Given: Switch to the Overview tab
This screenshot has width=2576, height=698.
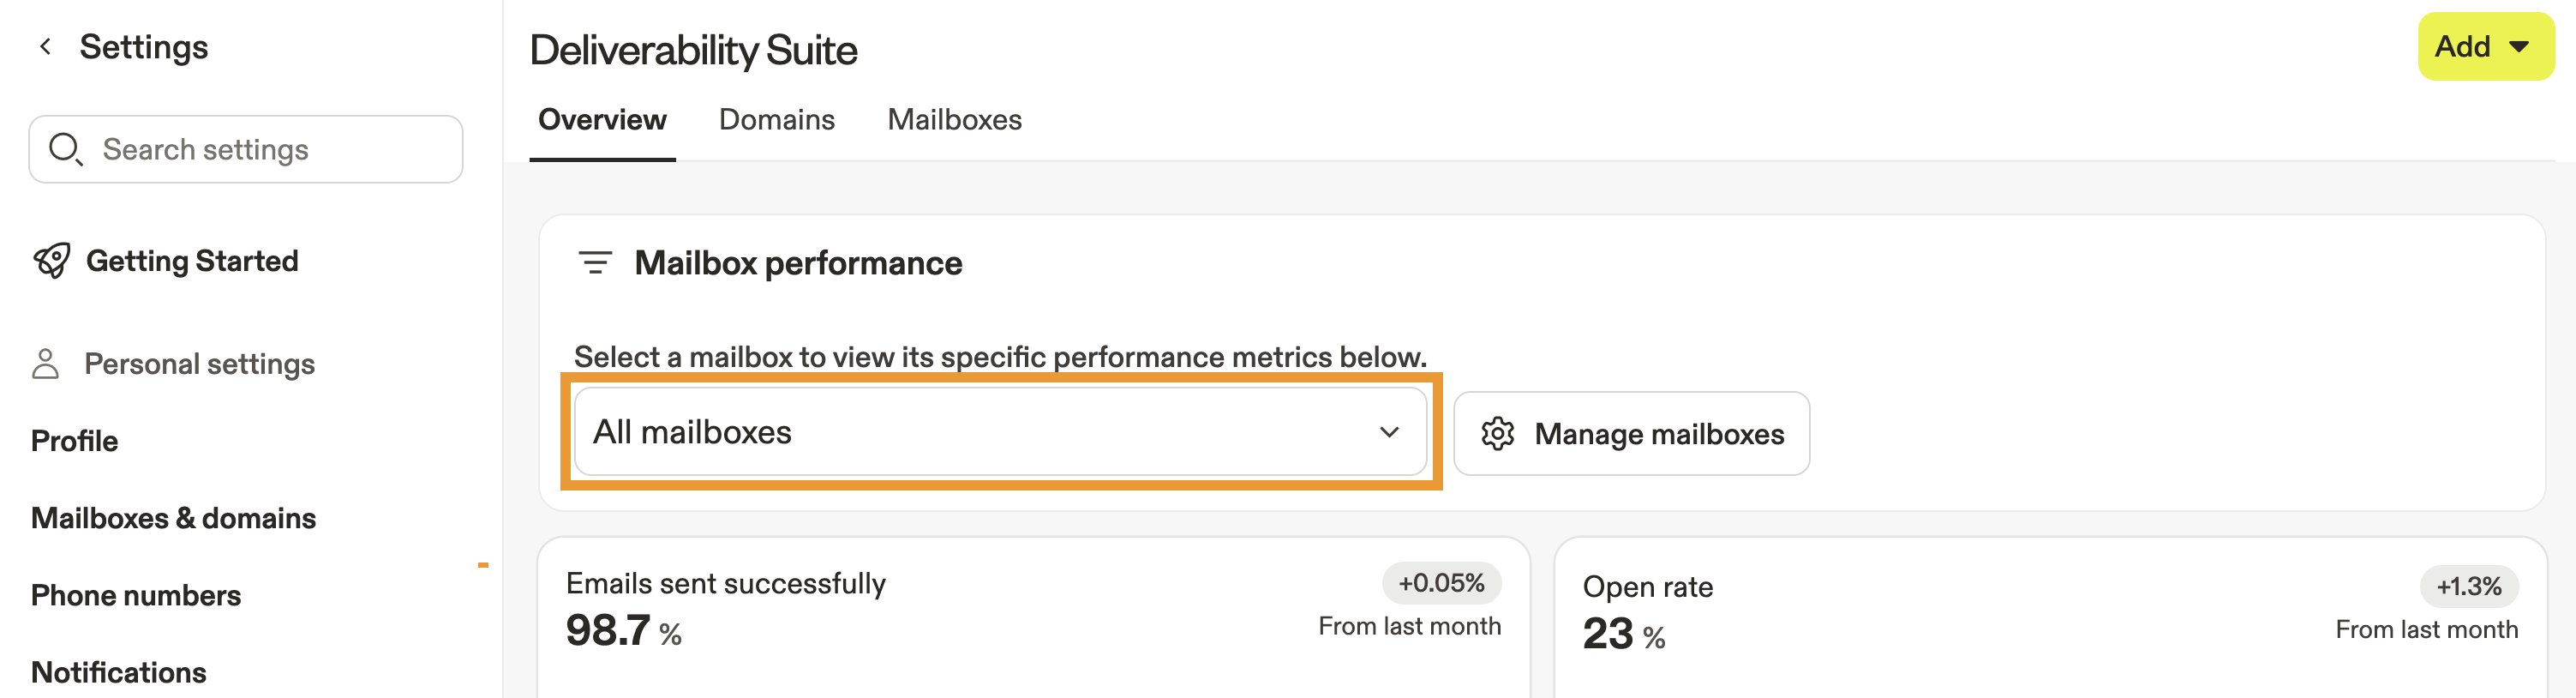Looking at the screenshot, I should click(x=602, y=120).
